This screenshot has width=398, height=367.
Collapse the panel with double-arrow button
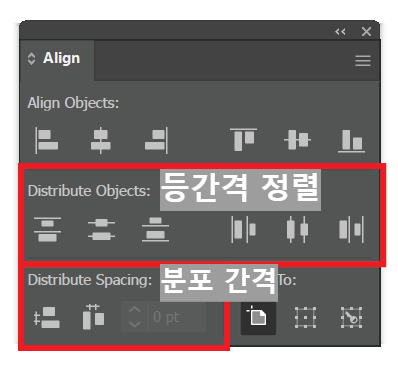[x=340, y=32]
